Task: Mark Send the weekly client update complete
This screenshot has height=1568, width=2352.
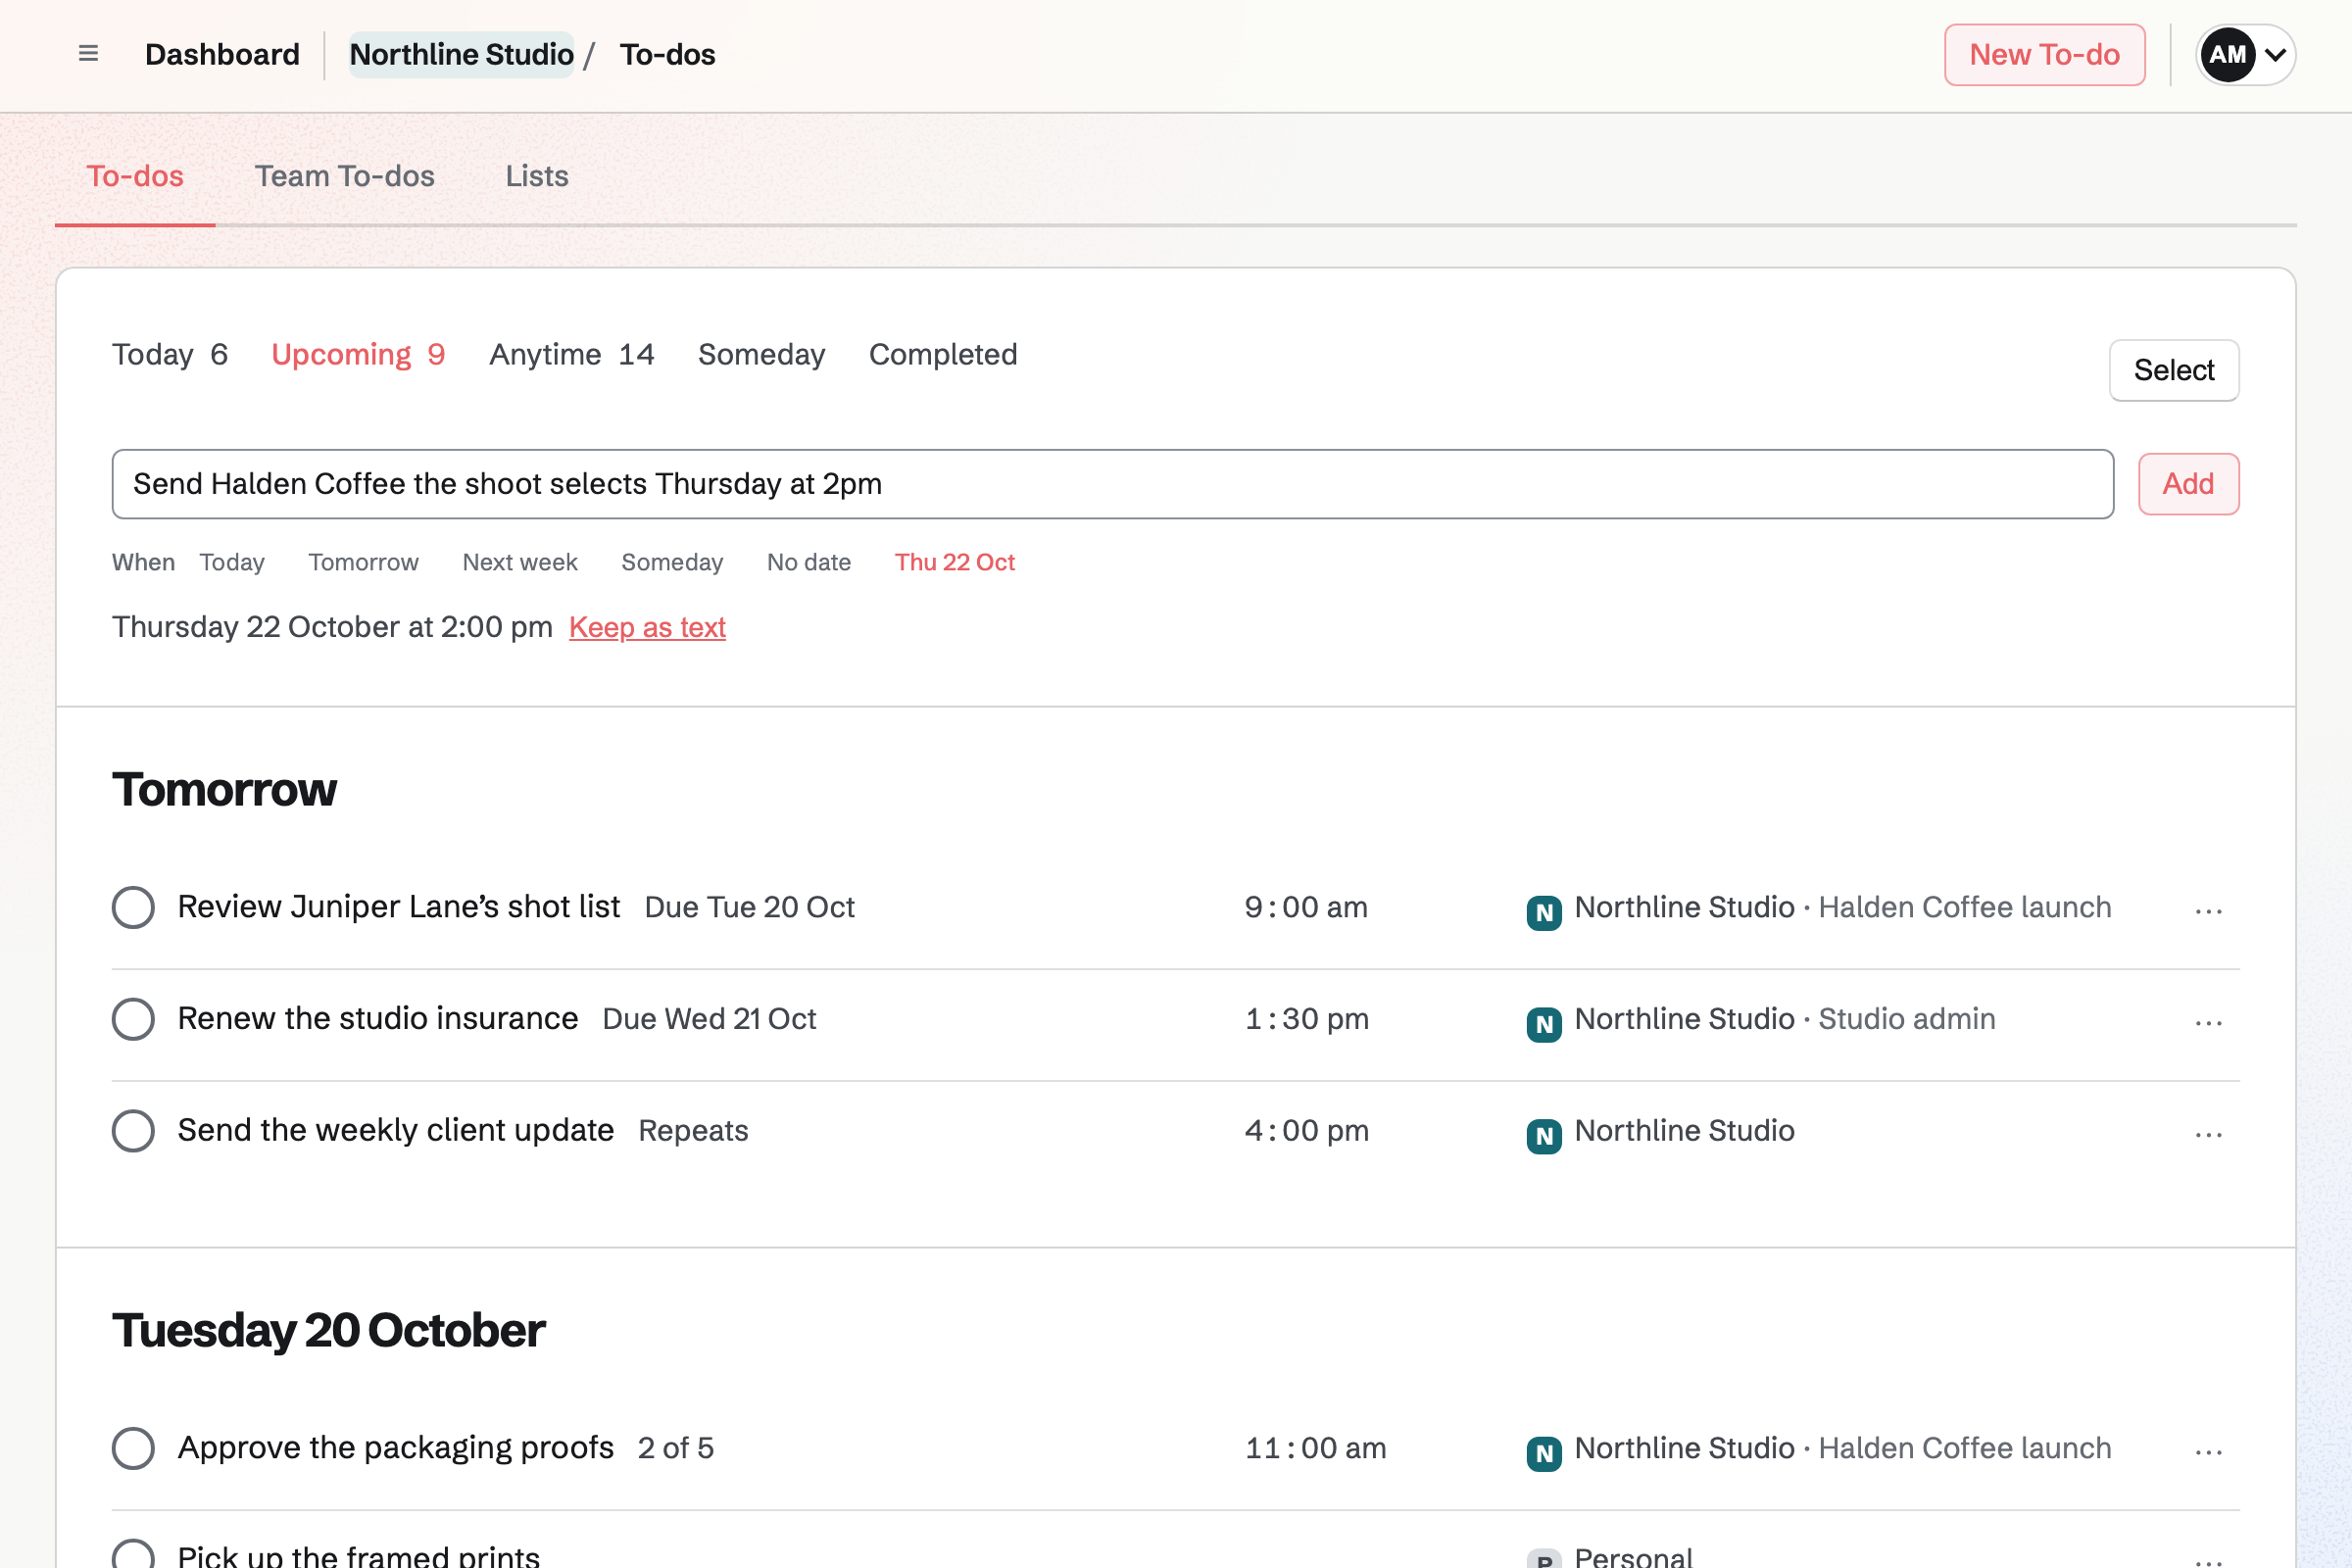Action: 133,1131
